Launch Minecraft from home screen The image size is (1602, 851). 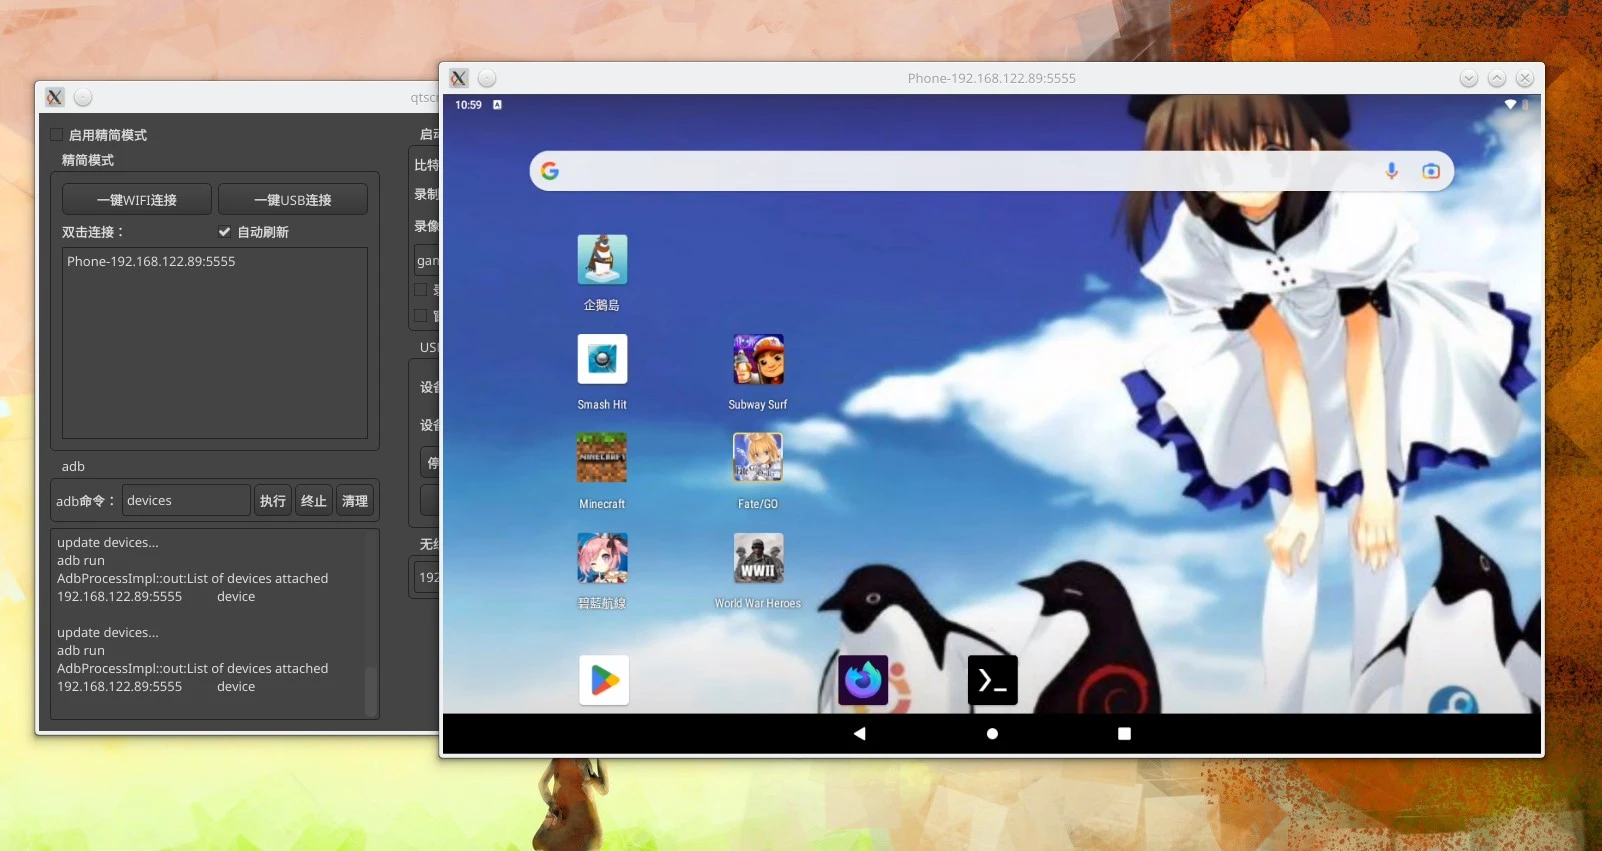tap(602, 458)
